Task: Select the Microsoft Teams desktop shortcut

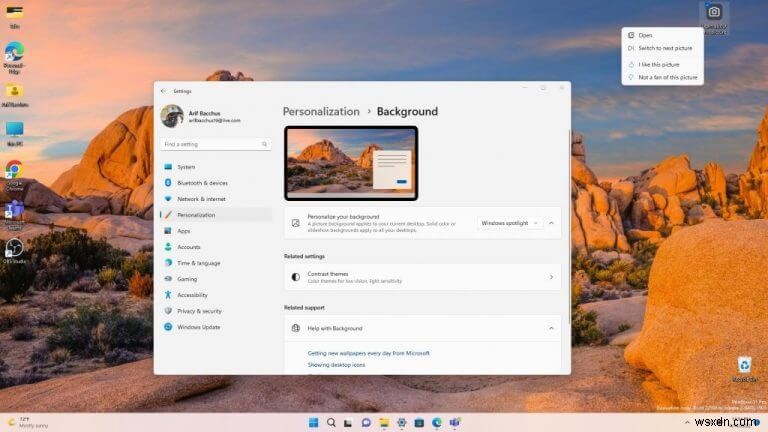Action: 14,215
